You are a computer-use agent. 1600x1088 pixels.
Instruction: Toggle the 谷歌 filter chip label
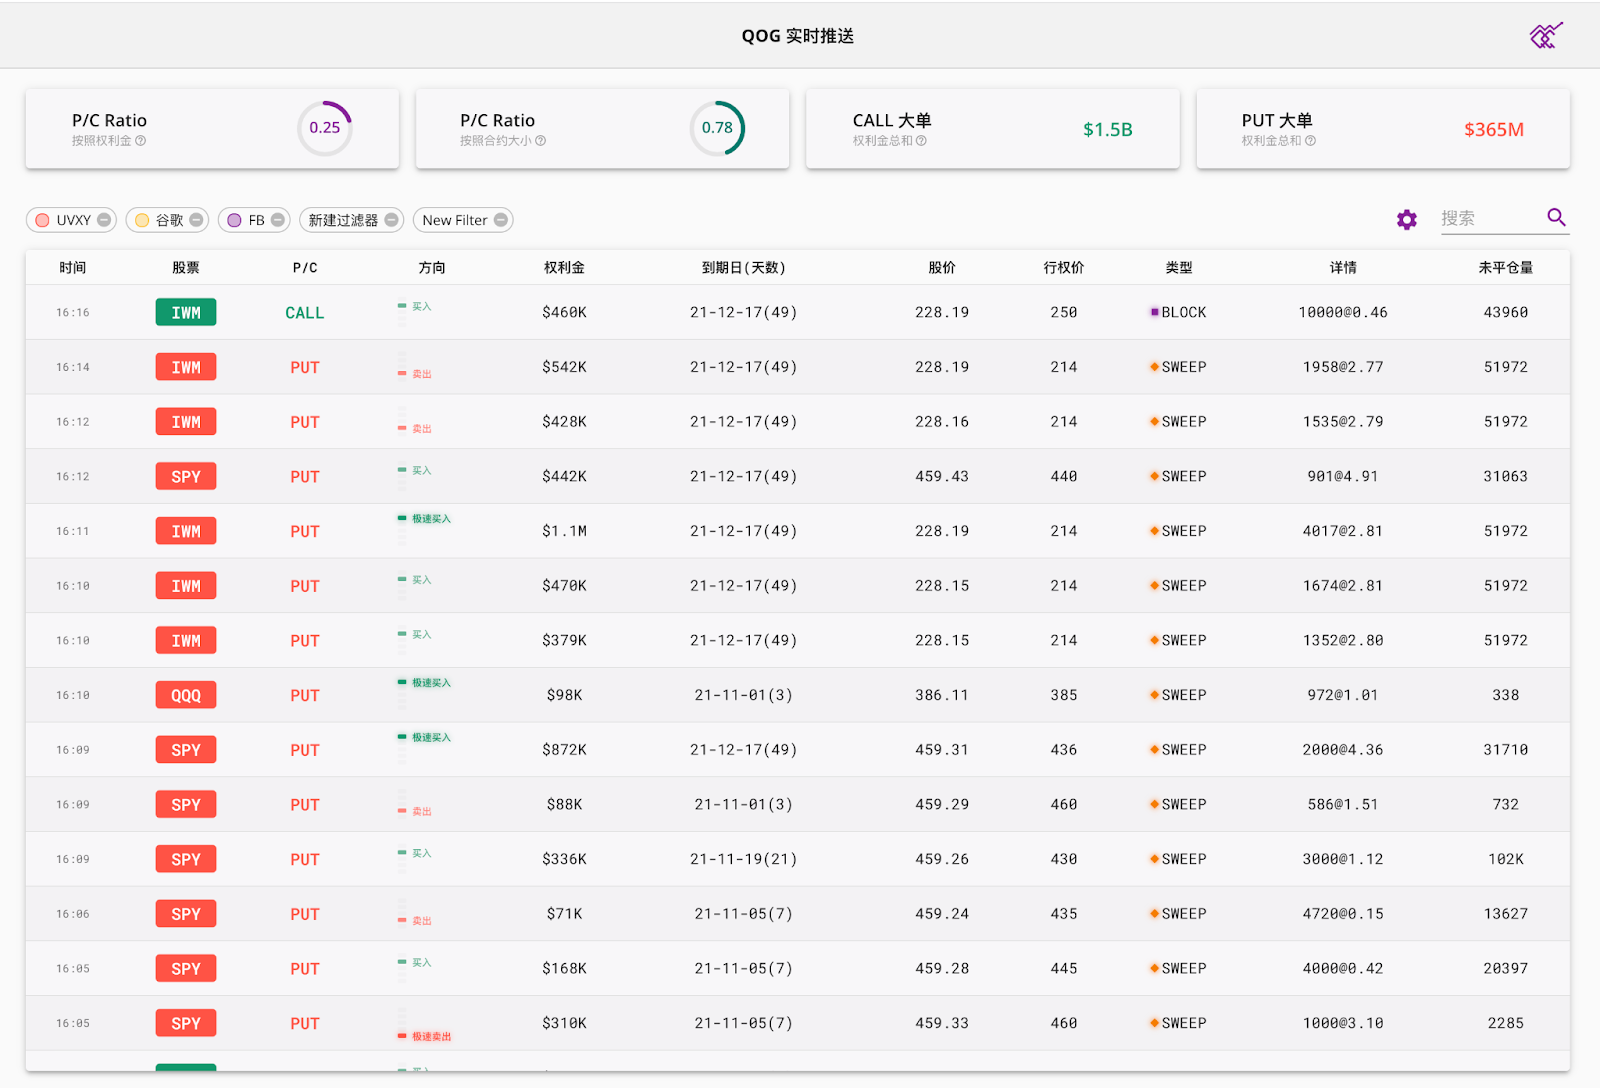click(169, 220)
